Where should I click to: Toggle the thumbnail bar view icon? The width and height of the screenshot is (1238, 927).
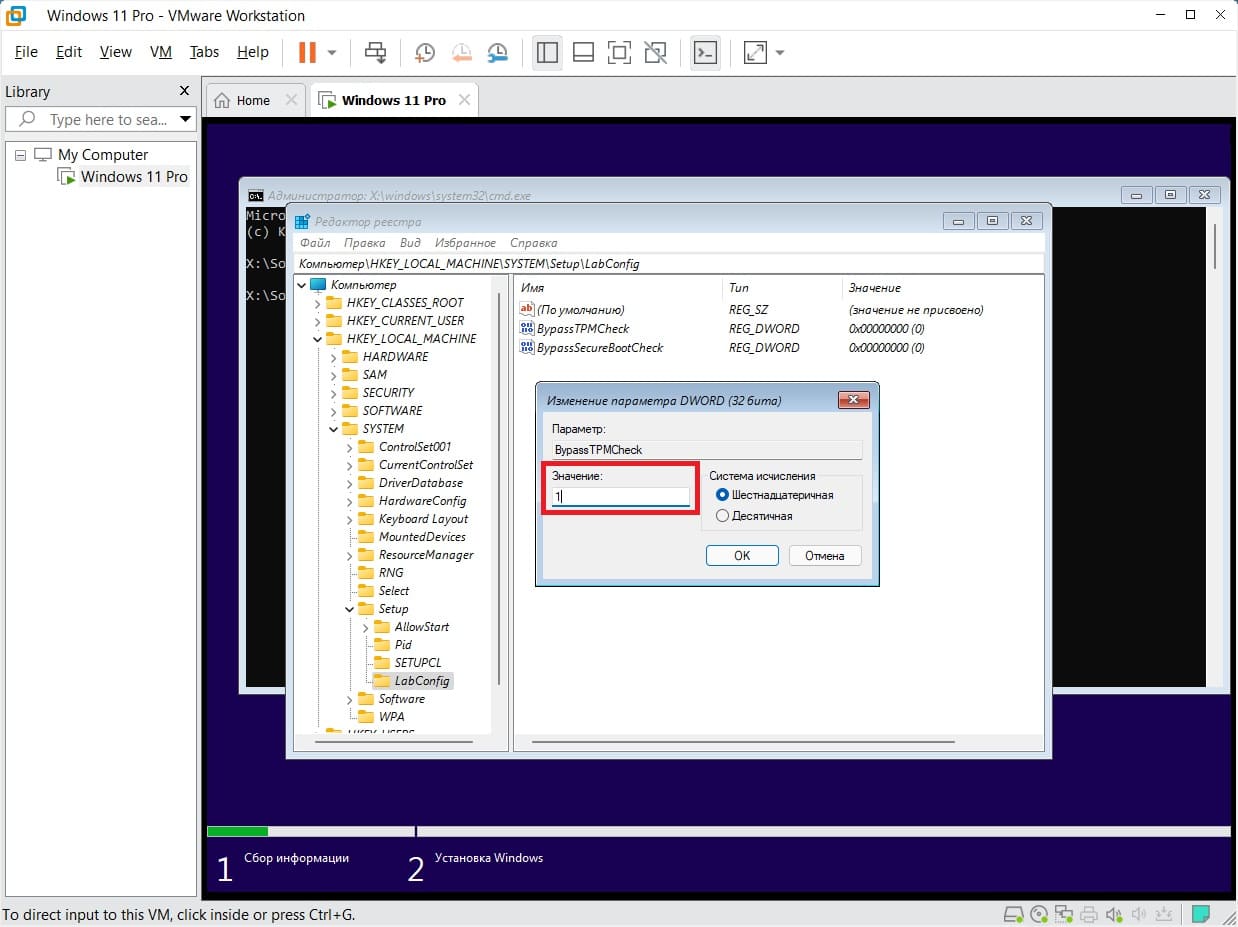pos(583,52)
